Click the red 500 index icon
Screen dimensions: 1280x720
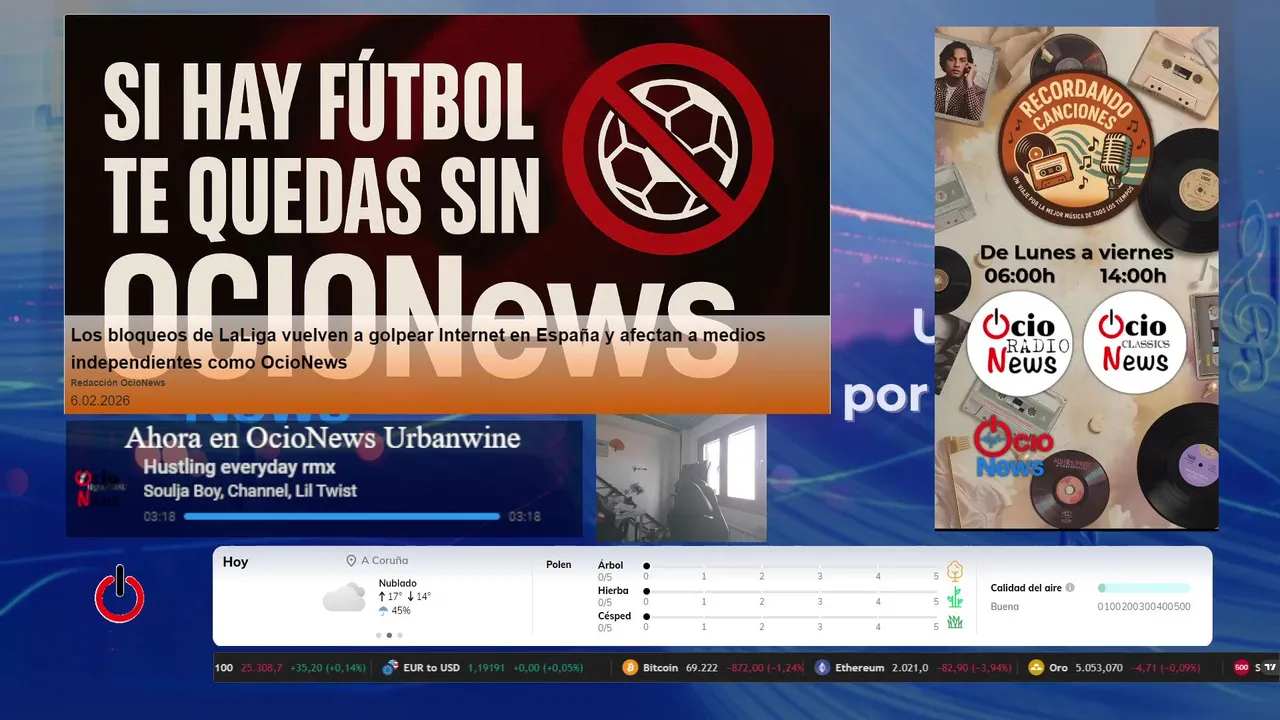[1241, 668]
